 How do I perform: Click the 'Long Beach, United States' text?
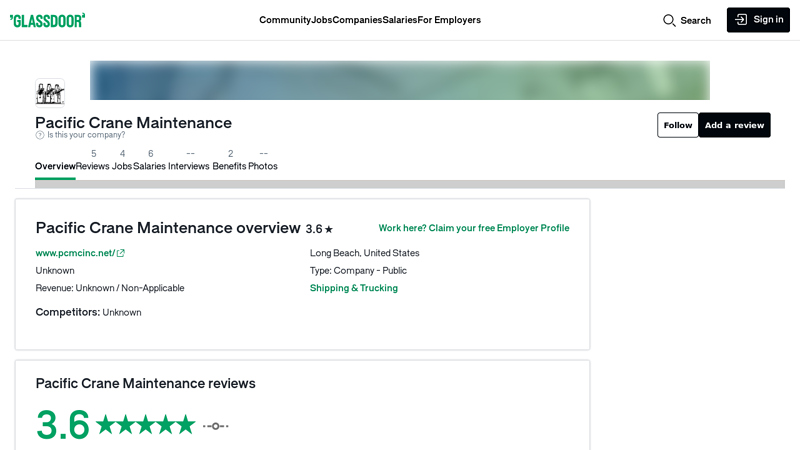364,253
